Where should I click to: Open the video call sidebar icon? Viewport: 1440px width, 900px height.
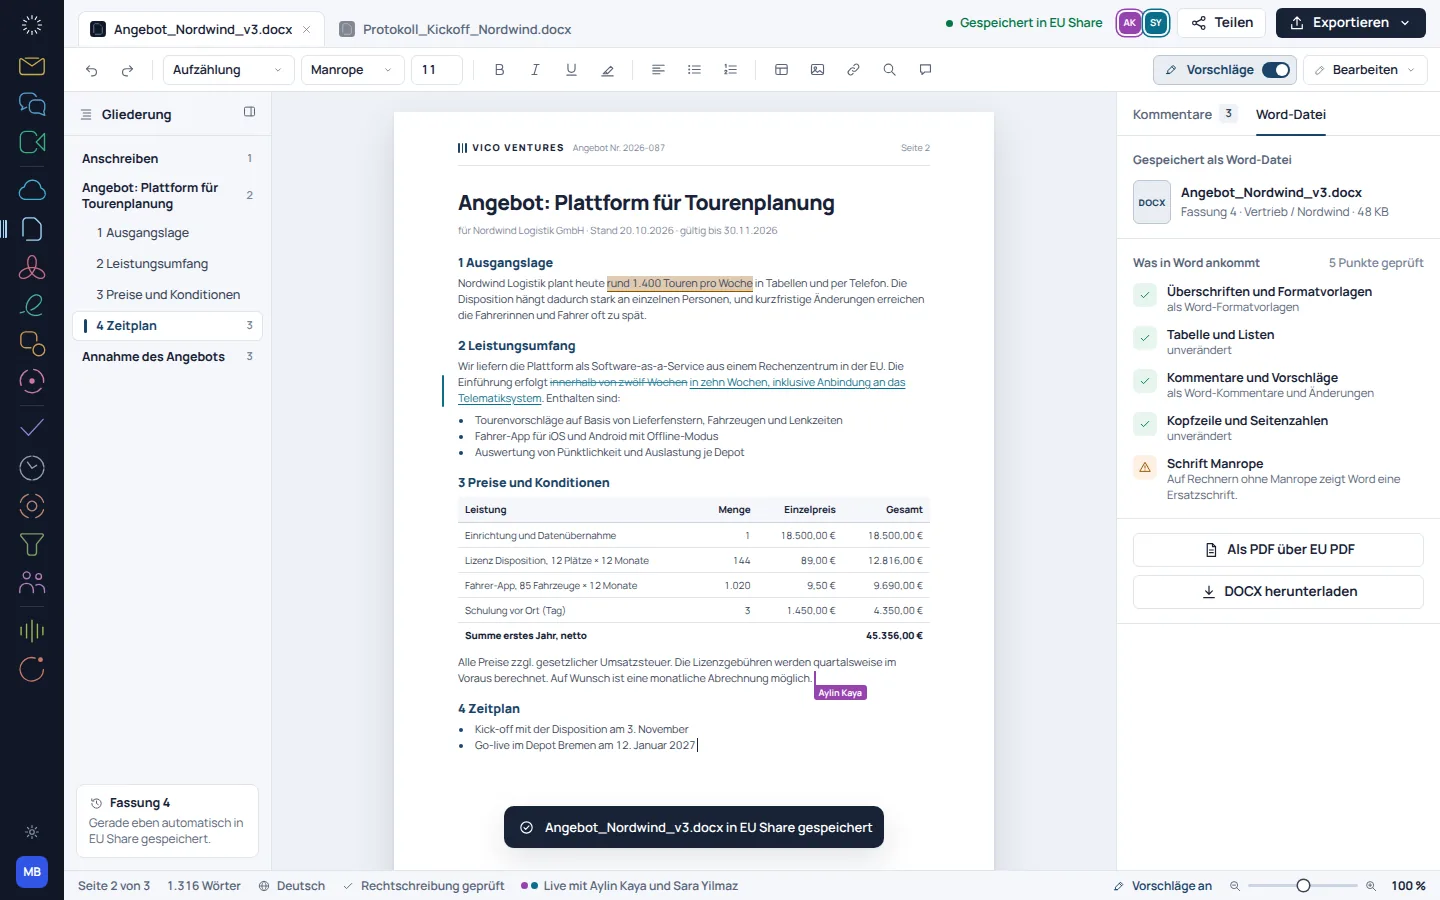coord(32,142)
